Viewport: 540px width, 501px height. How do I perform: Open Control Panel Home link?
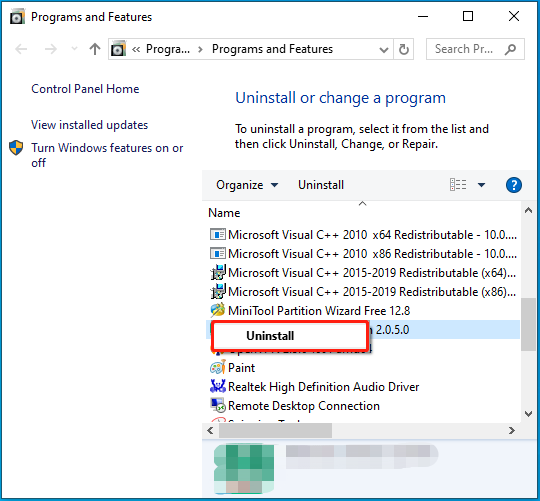click(x=85, y=89)
